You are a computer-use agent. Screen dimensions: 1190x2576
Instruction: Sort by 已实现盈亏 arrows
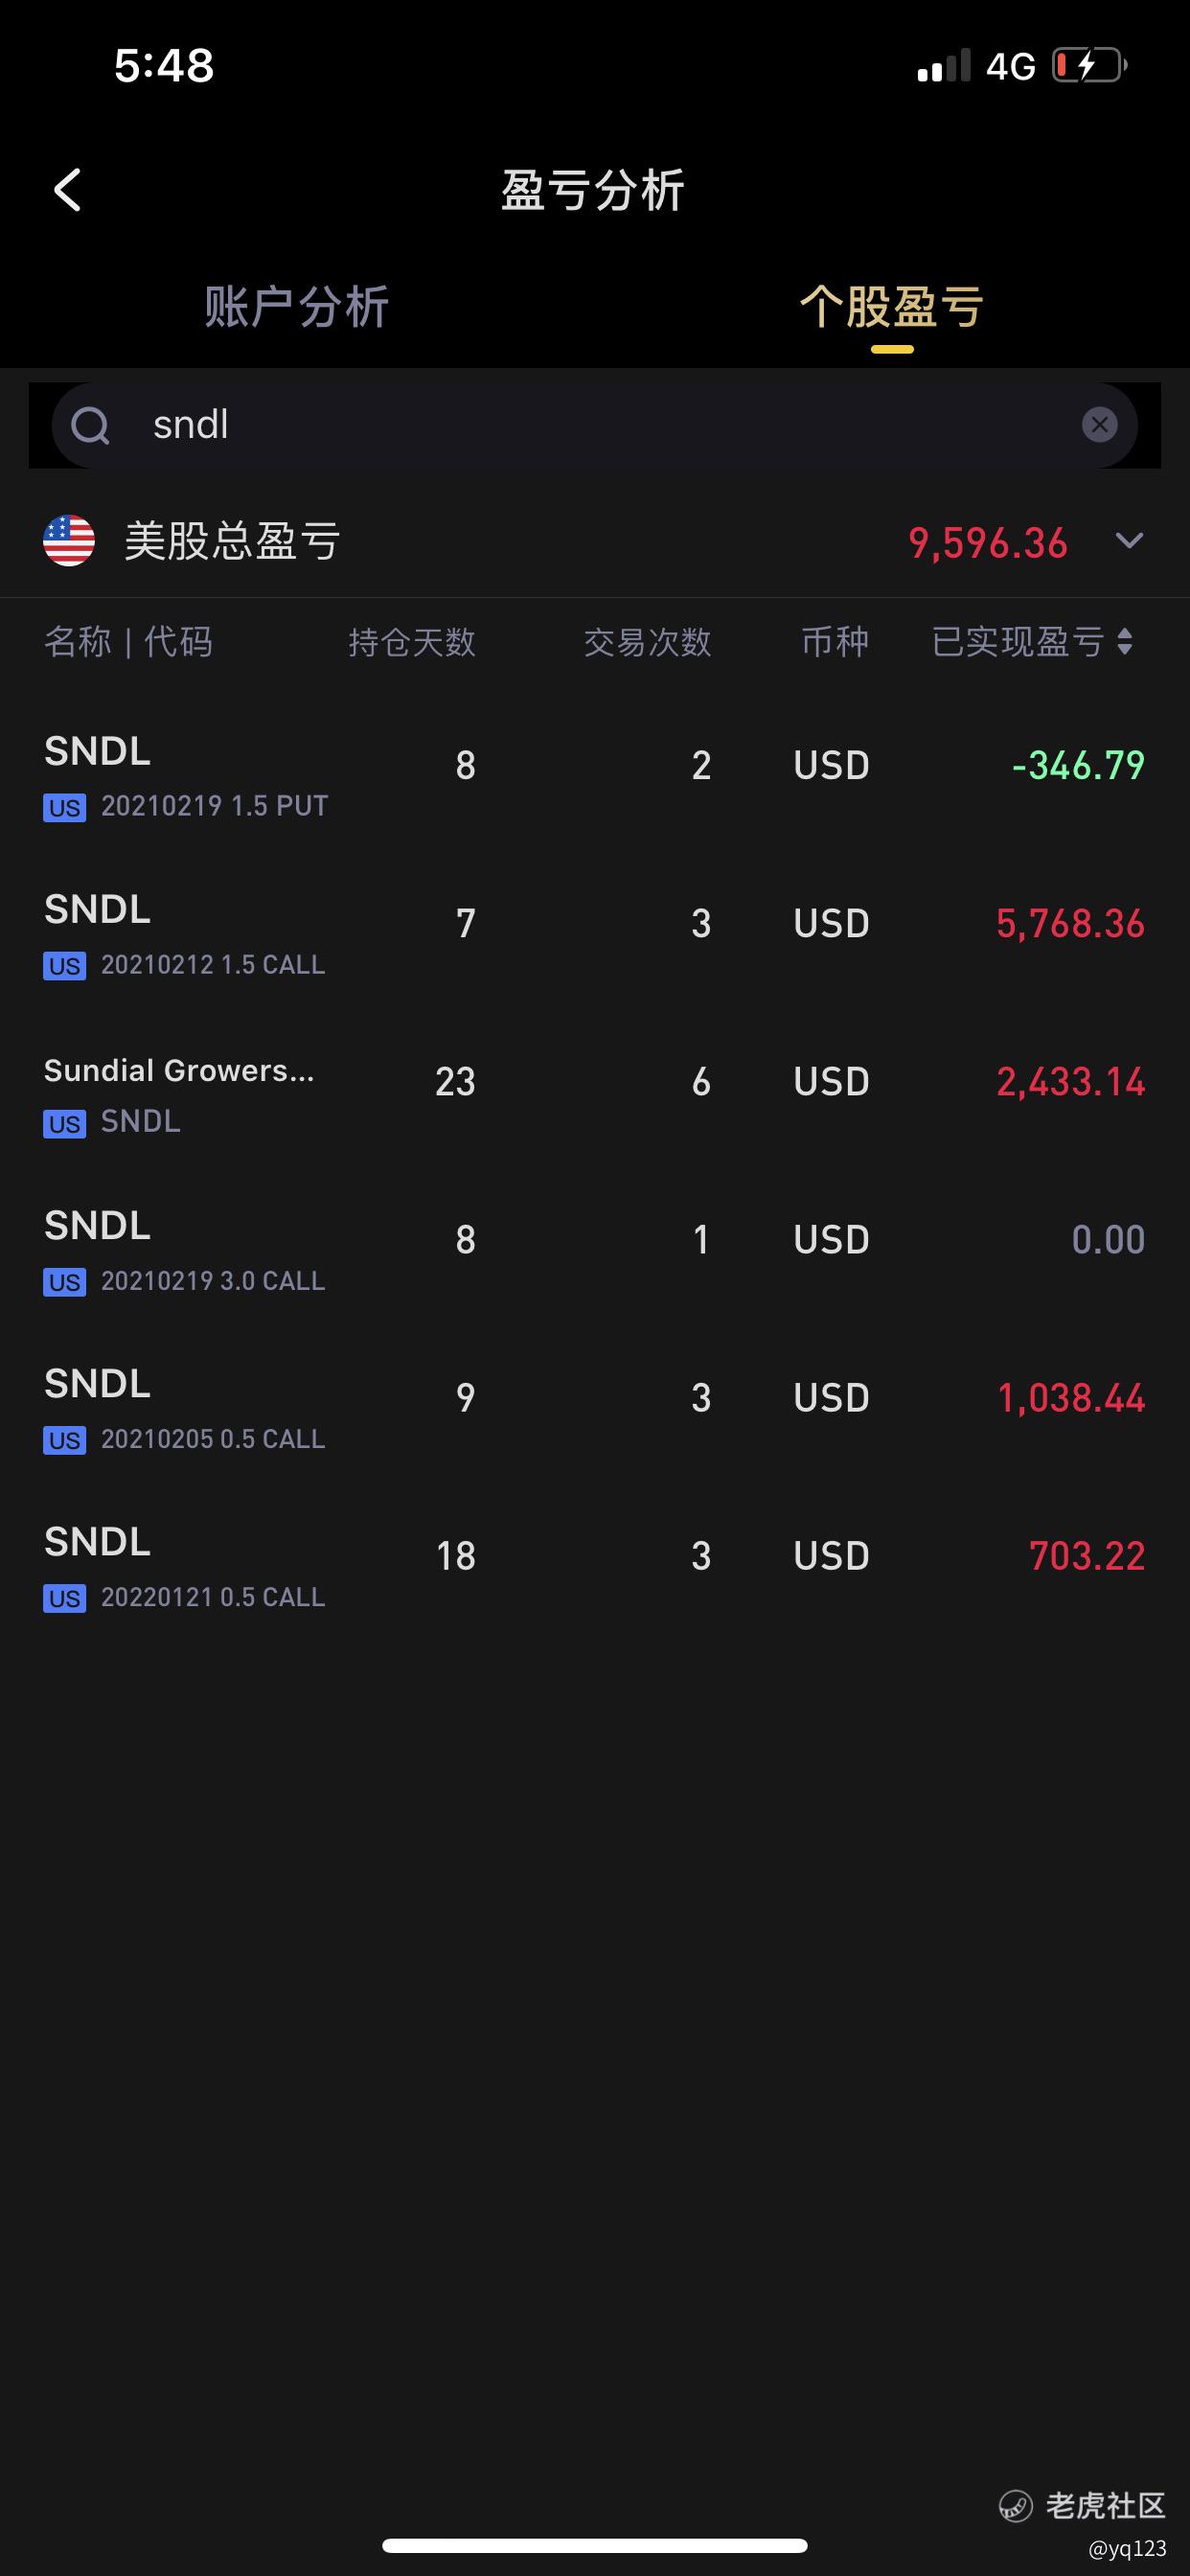click(x=1125, y=641)
